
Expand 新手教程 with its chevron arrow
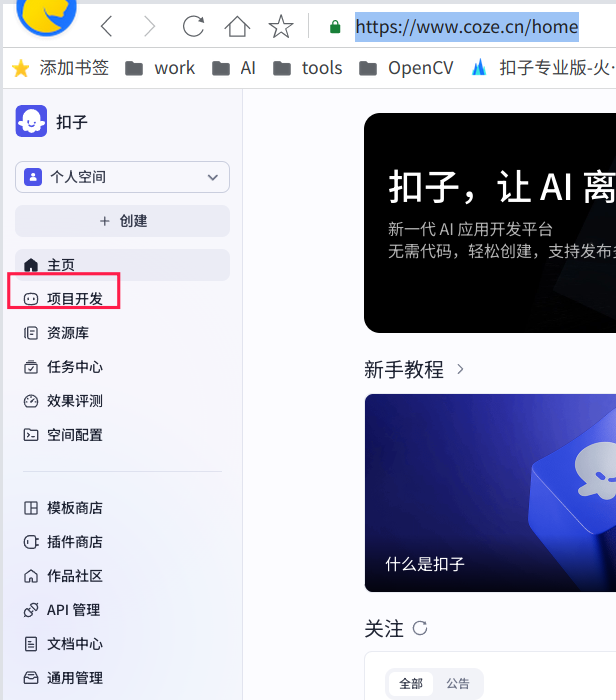(460, 369)
